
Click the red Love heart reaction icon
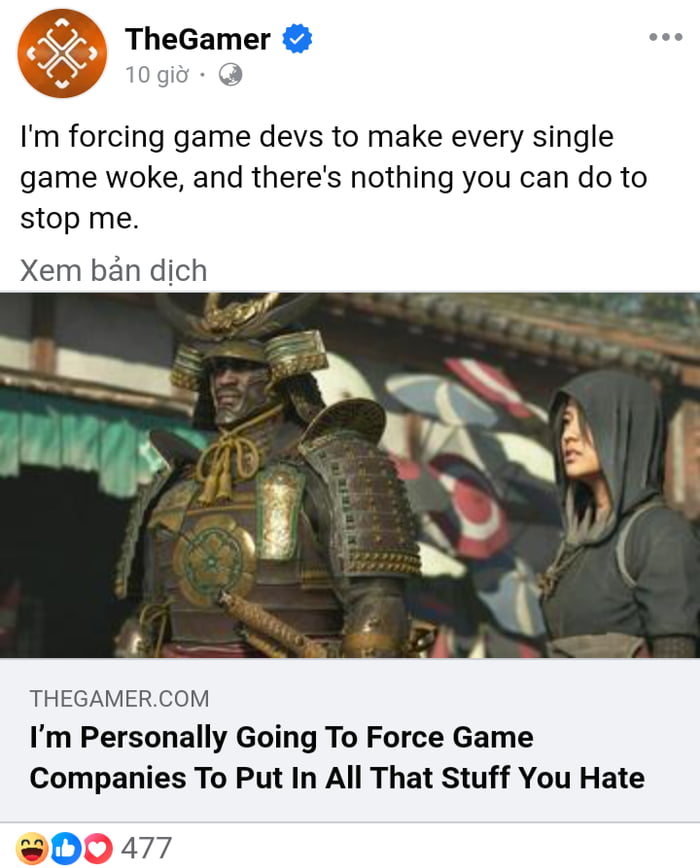coord(97,848)
